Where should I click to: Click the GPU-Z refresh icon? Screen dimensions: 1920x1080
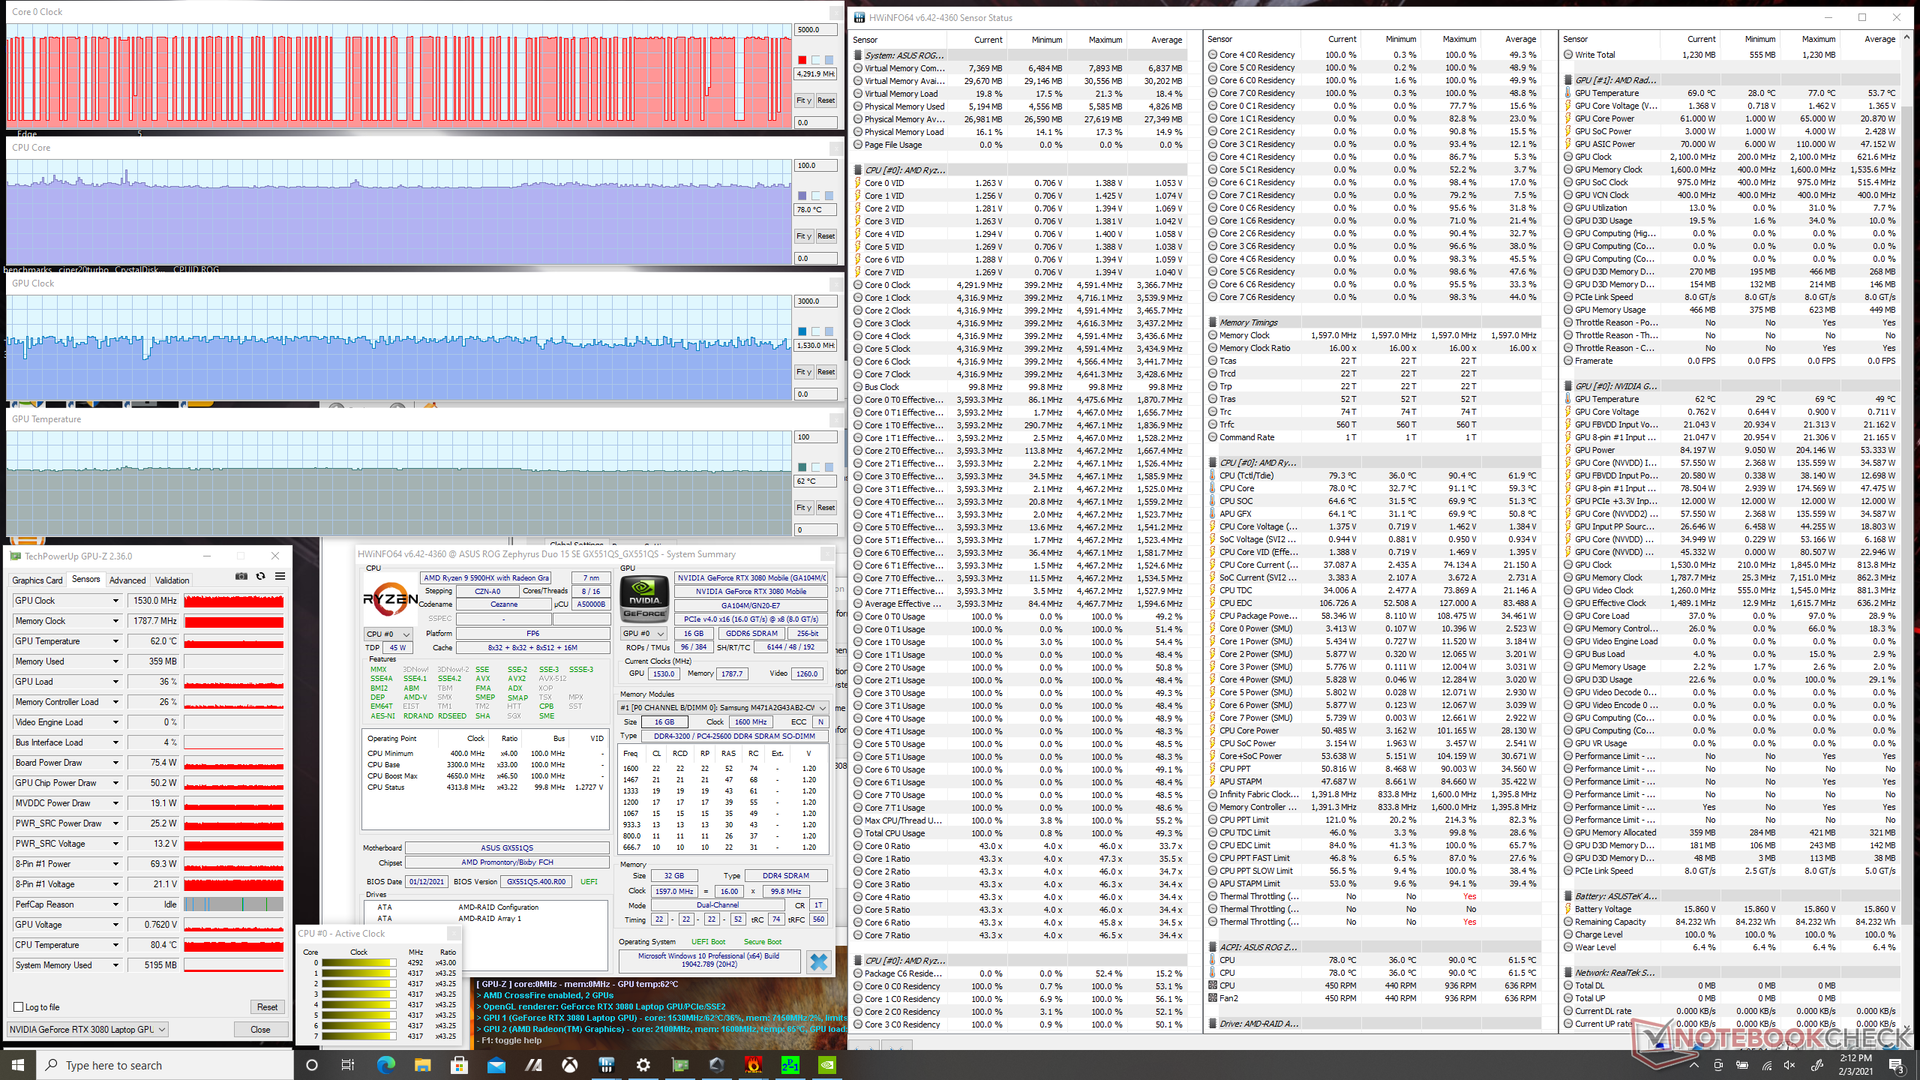pos(261,576)
